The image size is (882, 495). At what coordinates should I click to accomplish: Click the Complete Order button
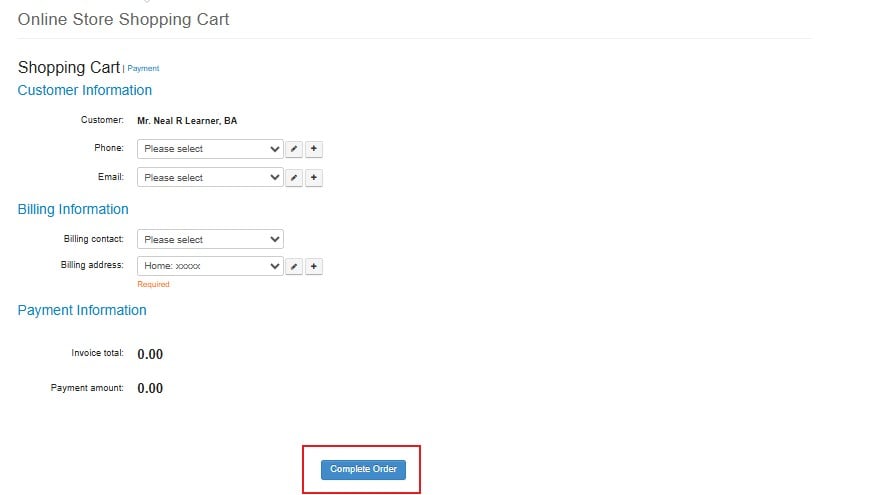(363, 470)
